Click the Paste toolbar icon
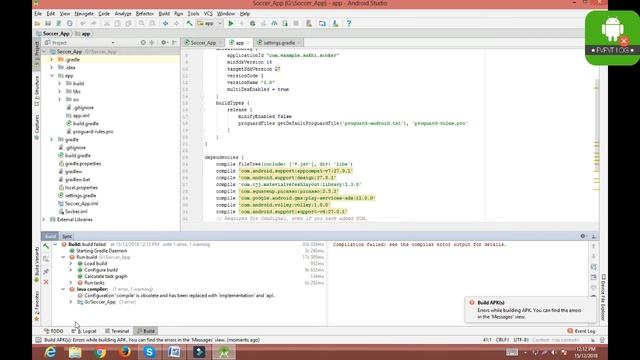The height and width of the screenshot is (360, 640). click(x=128, y=24)
